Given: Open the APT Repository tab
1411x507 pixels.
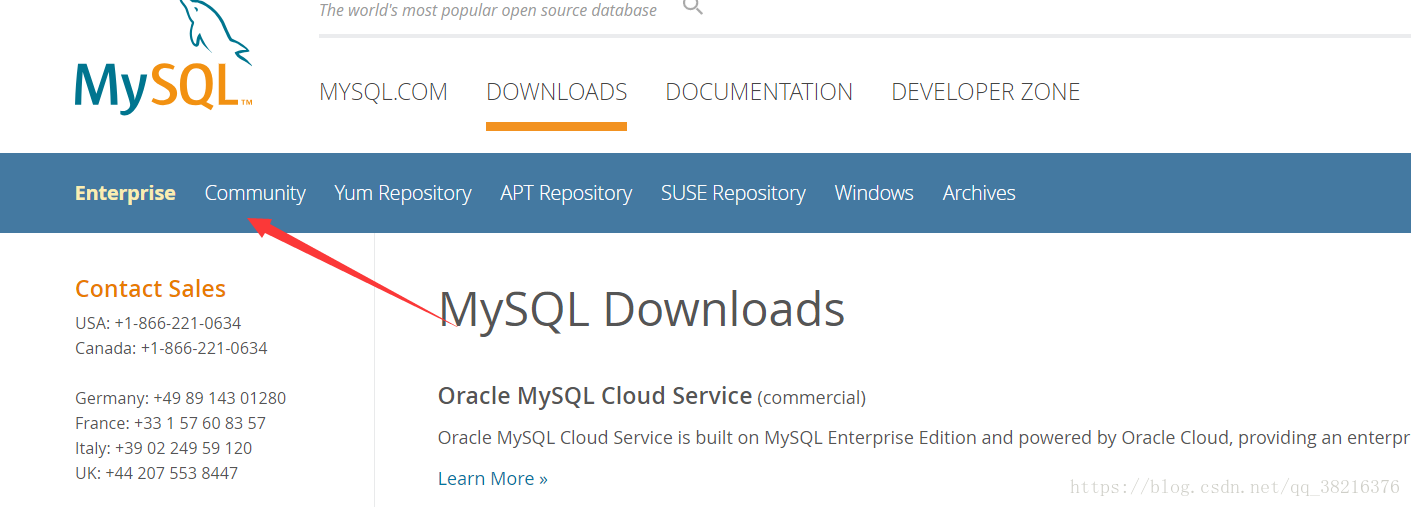Looking at the screenshot, I should (566, 193).
